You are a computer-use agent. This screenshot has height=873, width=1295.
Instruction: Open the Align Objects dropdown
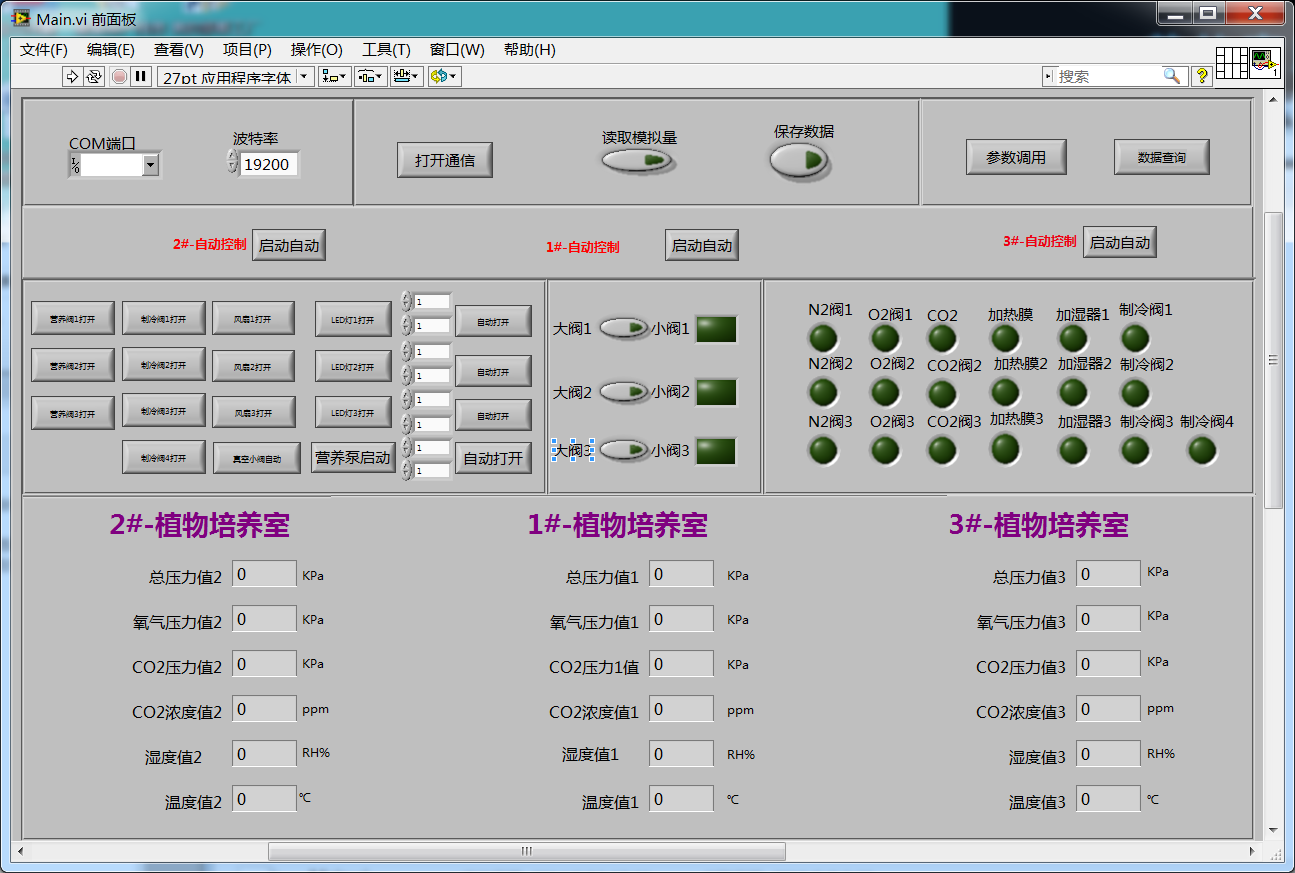pyautogui.click(x=334, y=76)
